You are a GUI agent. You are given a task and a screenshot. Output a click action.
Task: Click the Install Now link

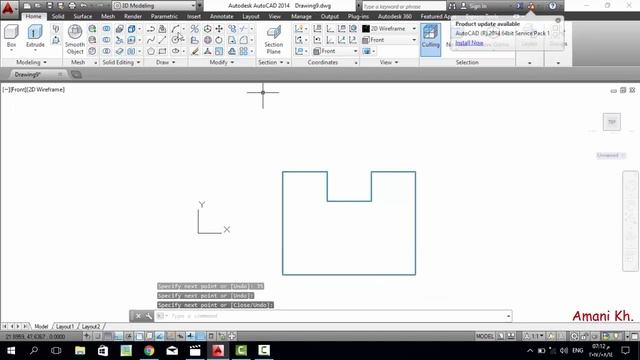tap(469, 43)
